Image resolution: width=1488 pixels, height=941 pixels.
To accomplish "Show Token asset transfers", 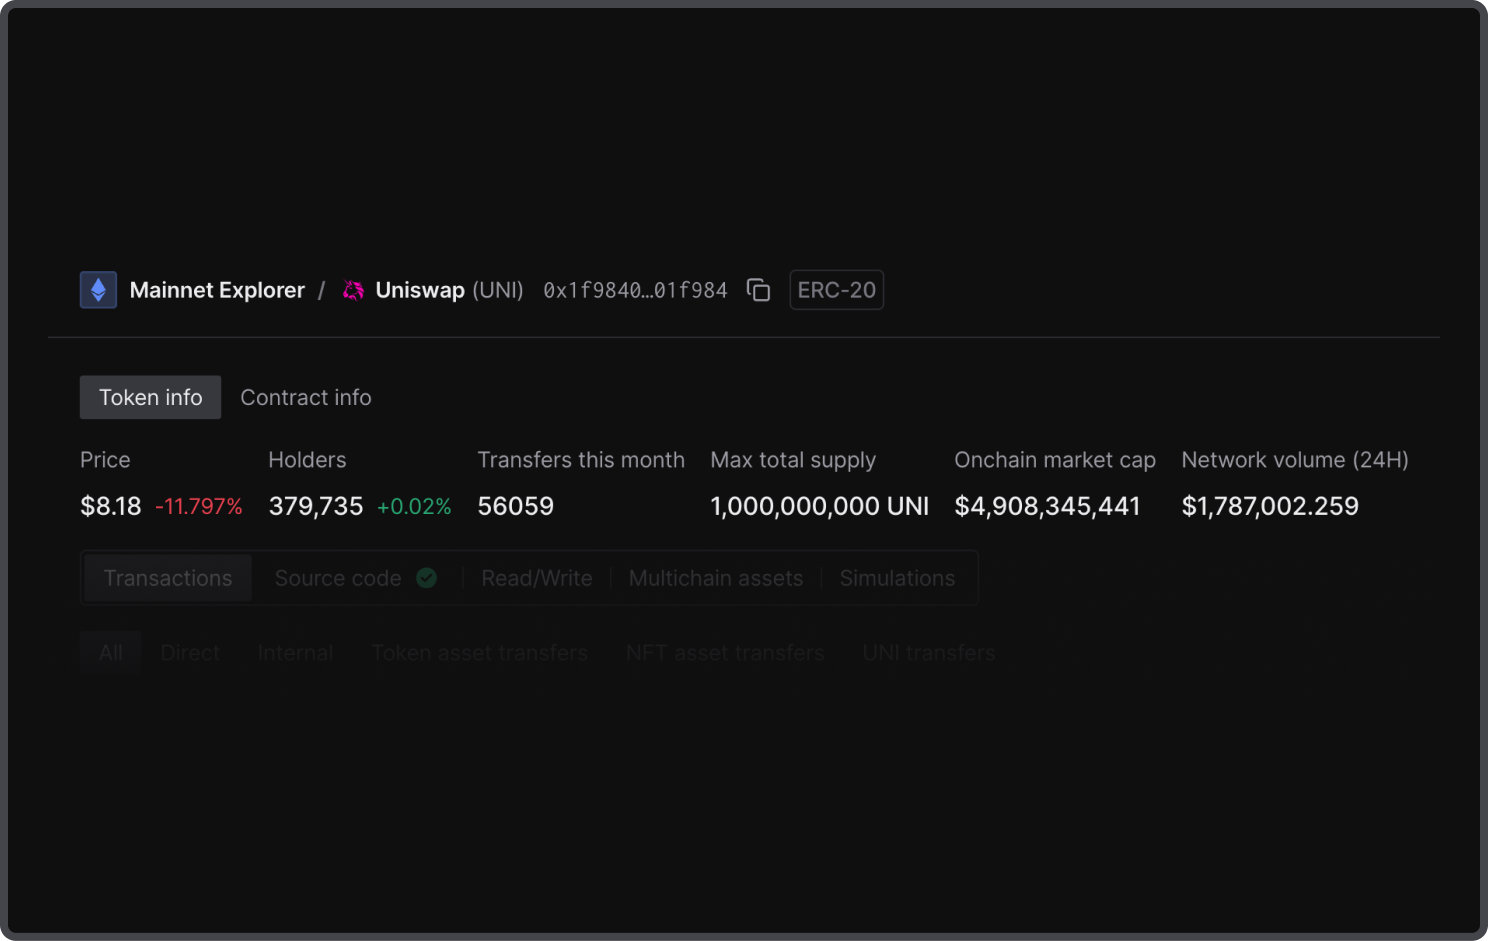I will [x=480, y=653].
